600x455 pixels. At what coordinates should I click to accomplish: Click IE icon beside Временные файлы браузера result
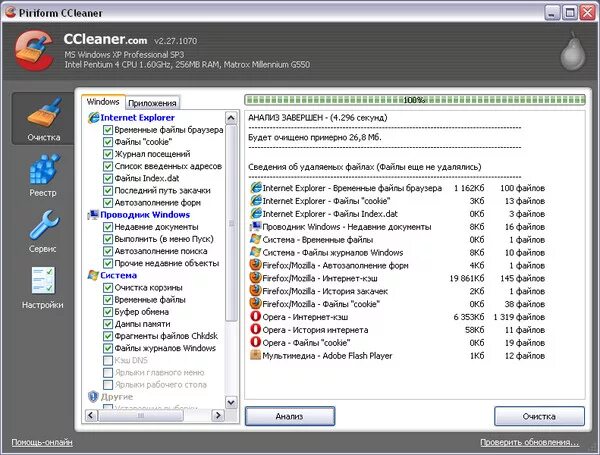coord(256,188)
